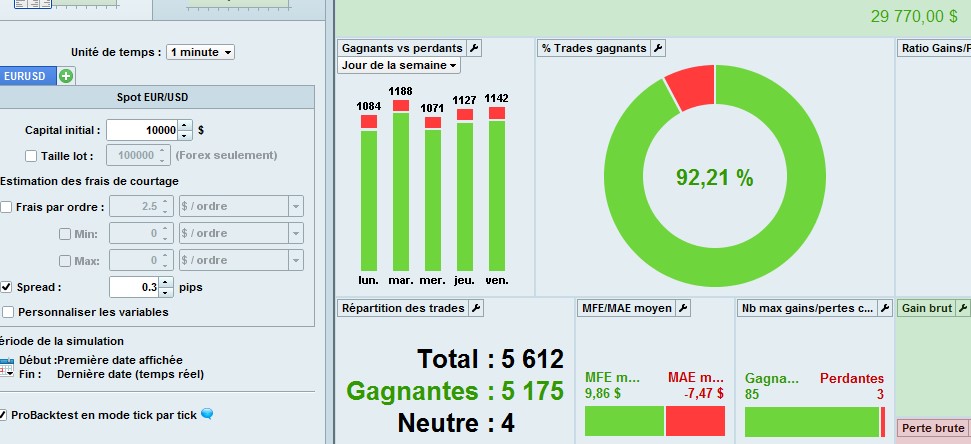Increase Capital initial with up arrow
This screenshot has width=971, height=444.
coord(185,125)
